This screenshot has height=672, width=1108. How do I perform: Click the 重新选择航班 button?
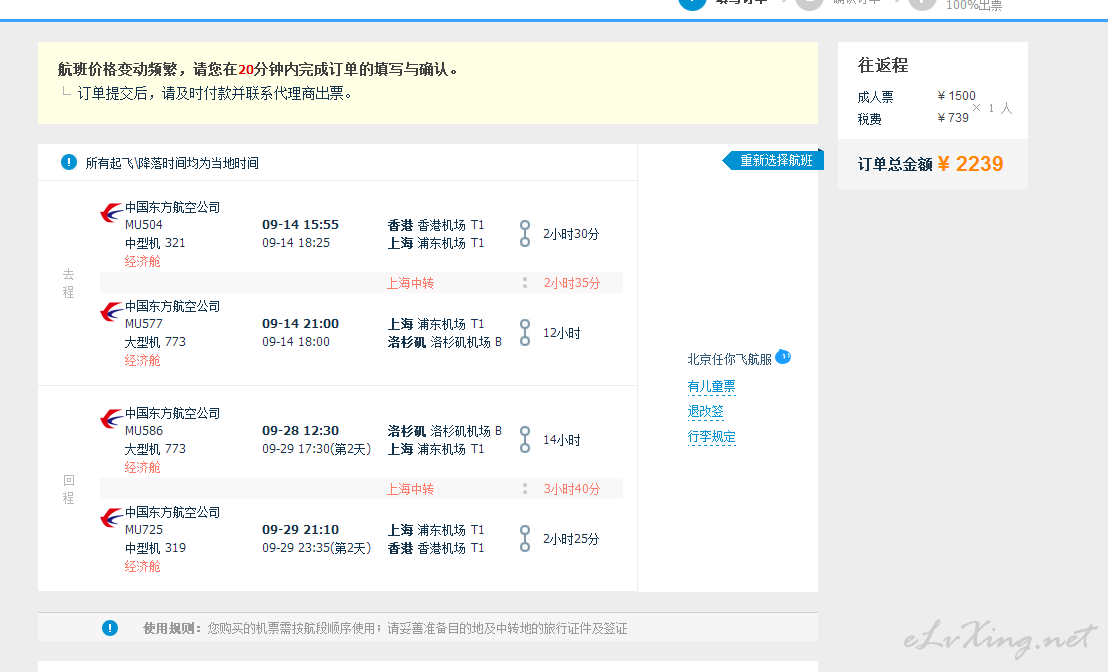coord(773,160)
